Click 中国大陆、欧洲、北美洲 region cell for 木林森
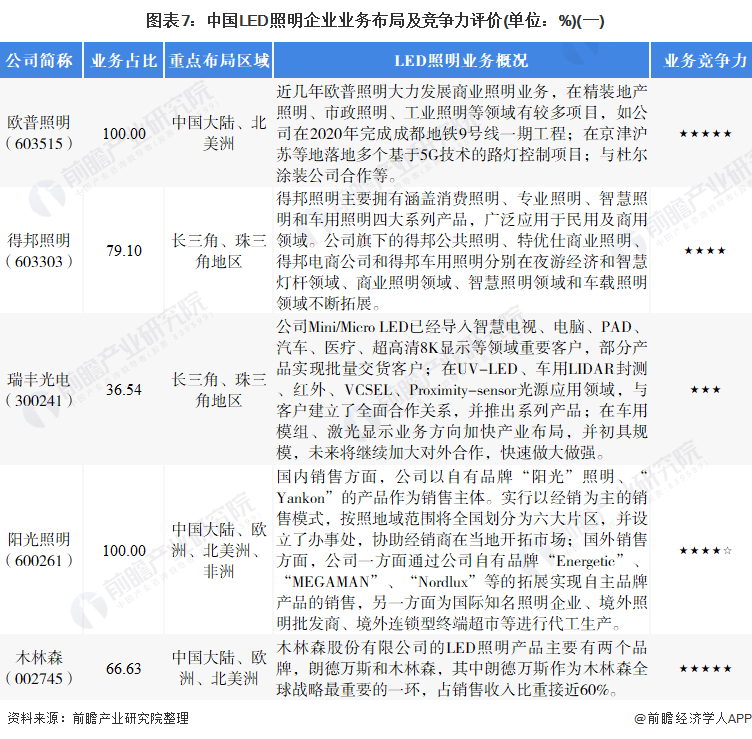This screenshot has width=752, height=739. [x=219, y=668]
